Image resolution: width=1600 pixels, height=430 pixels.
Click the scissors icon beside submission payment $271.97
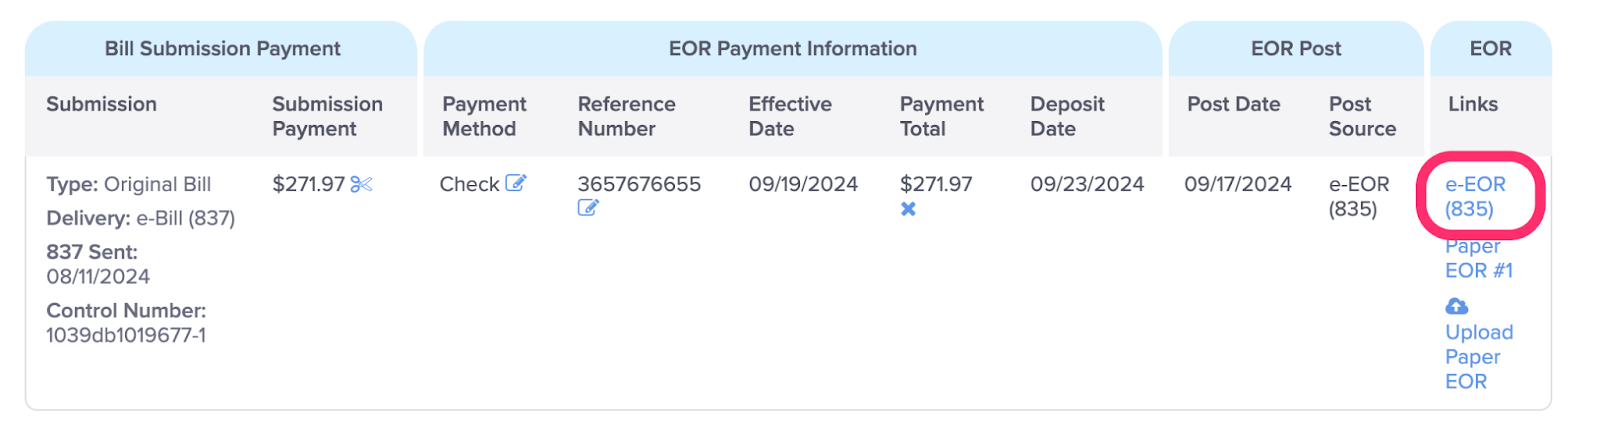(x=361, y=184)
